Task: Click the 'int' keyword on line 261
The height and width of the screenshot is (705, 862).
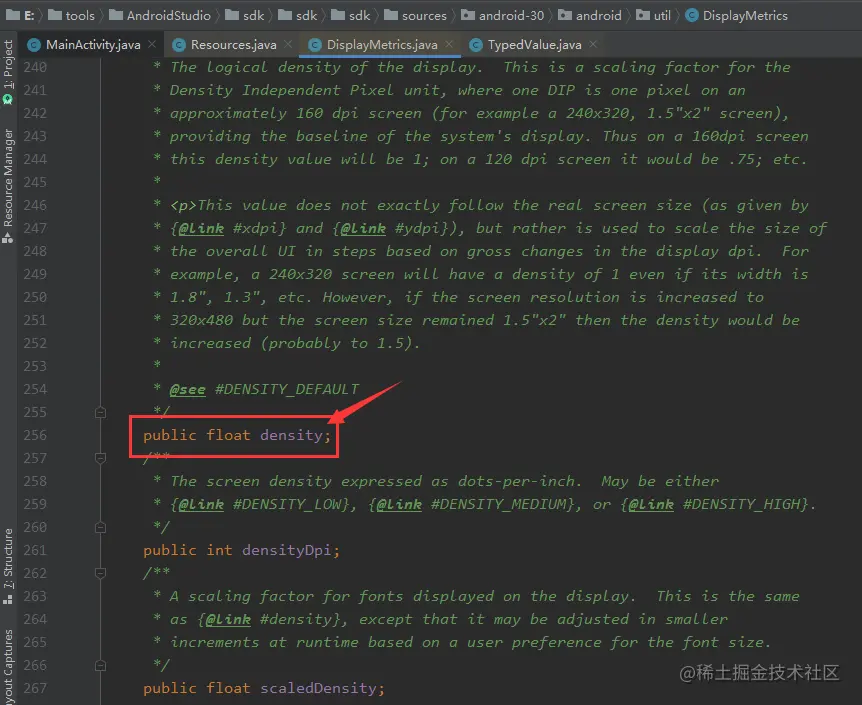Action: click(x=219, y=550)
